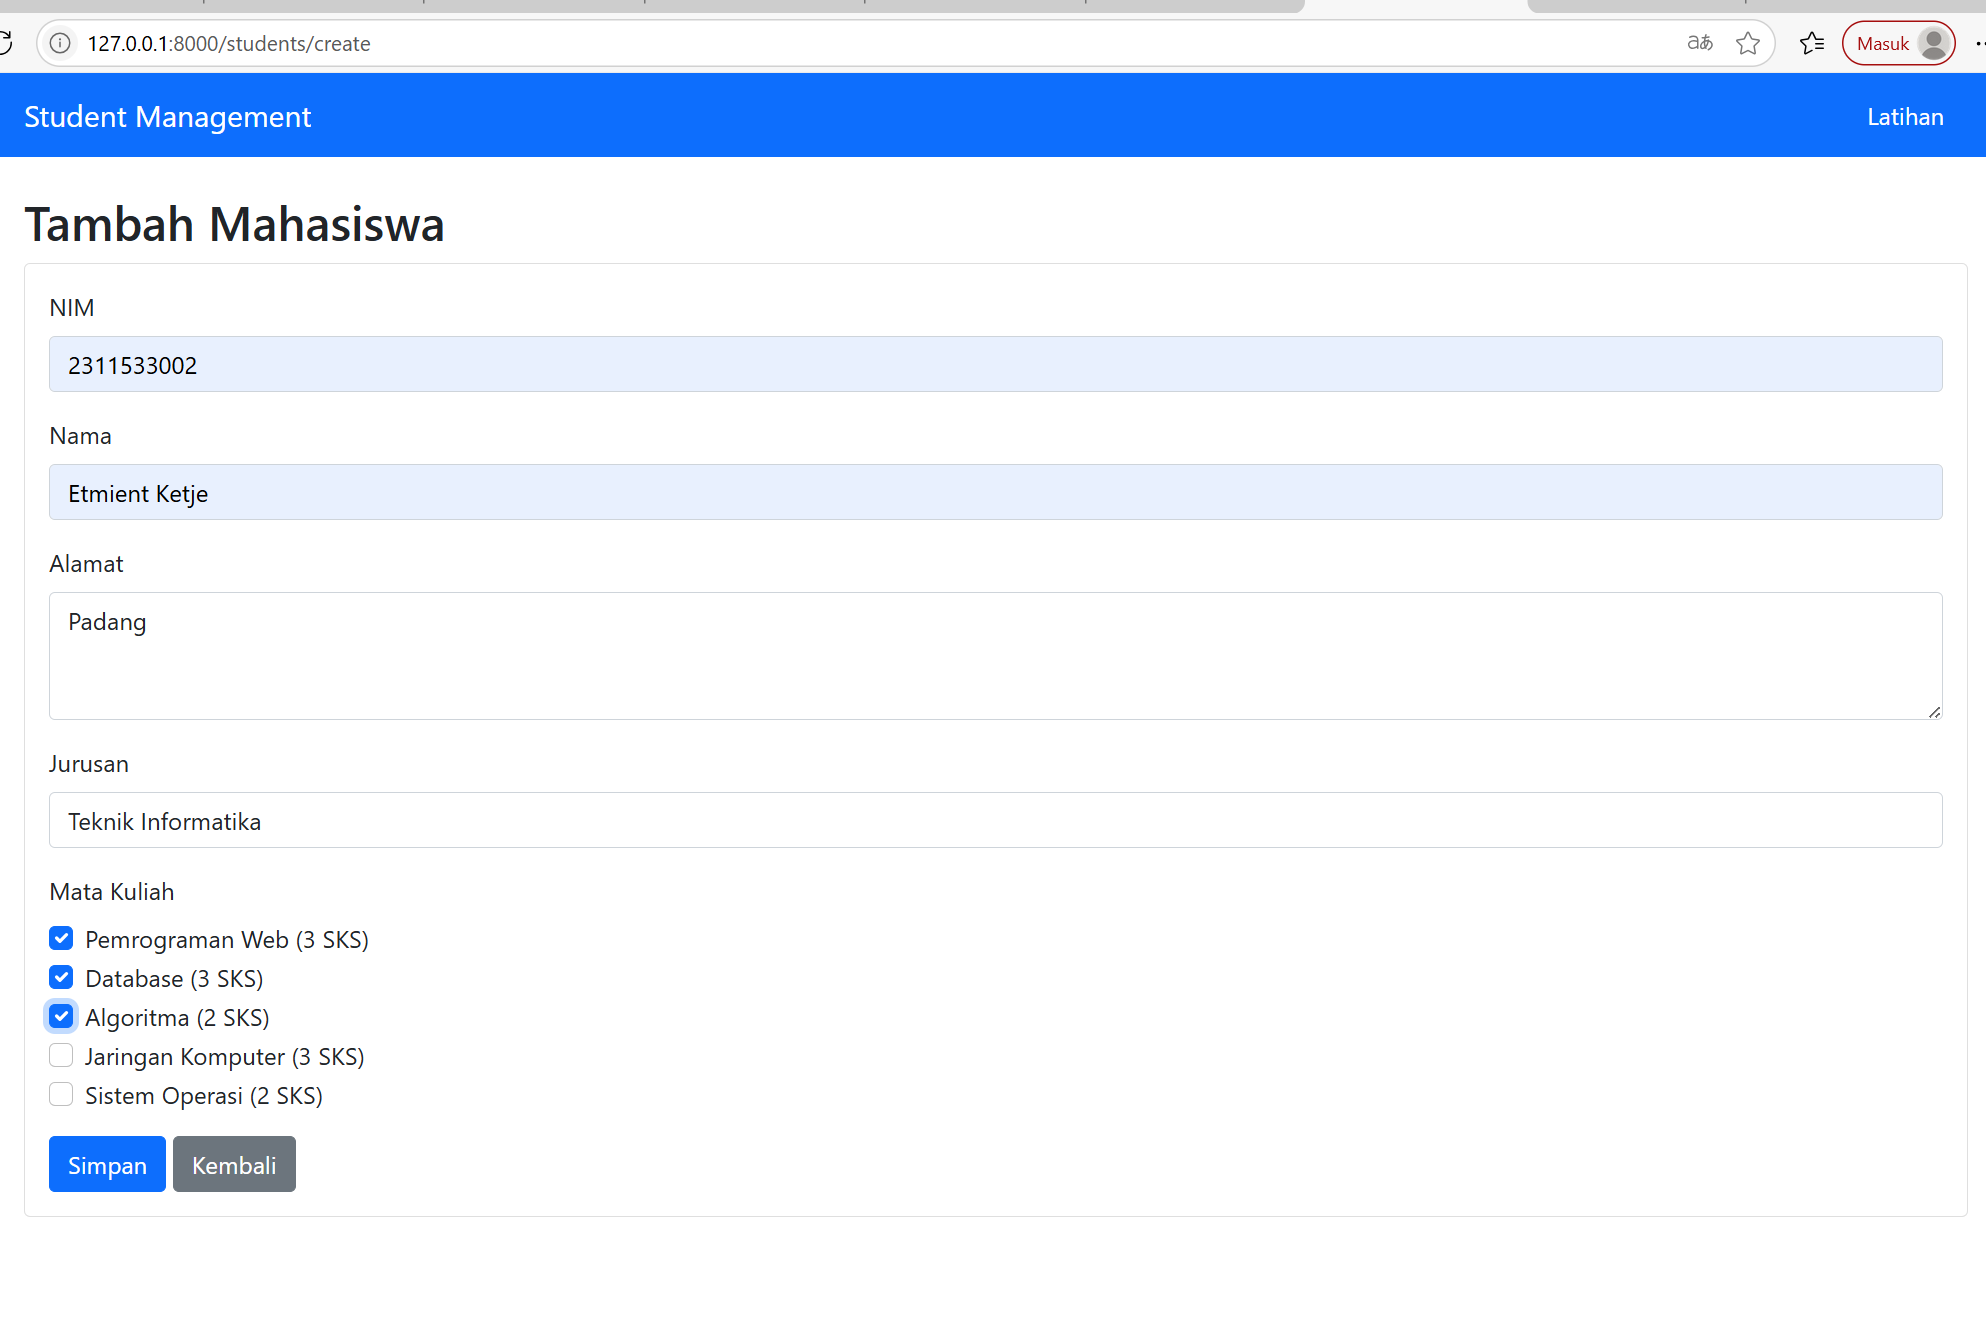The image size is (1986, 1324).
Task: Check Sistem Operasi (2 SKS) checkbox
Action: point(61,1094)
